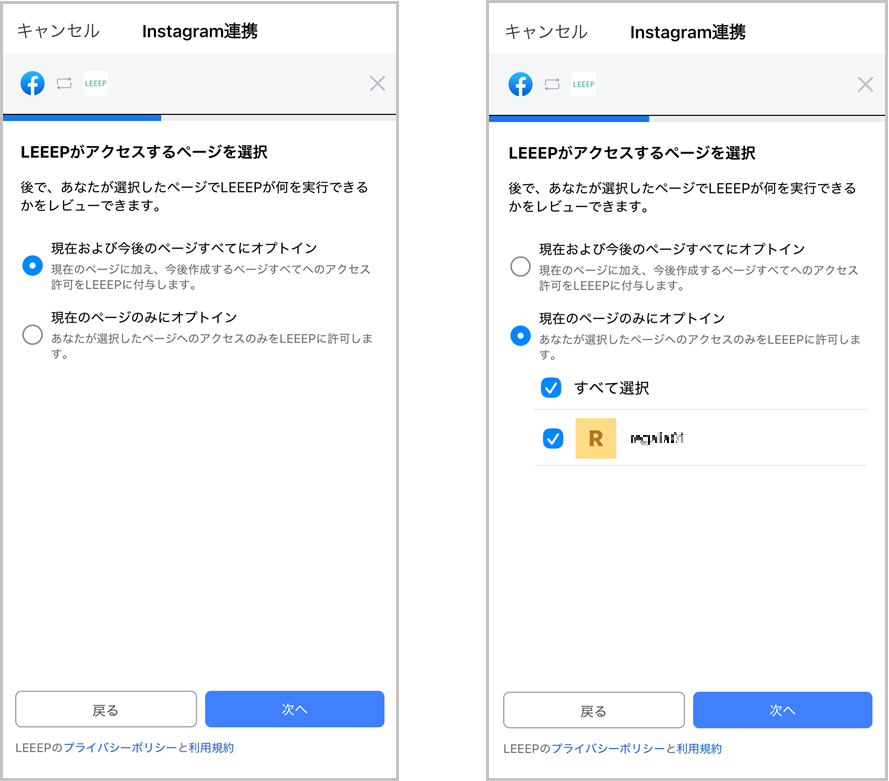The height and width of the screenshot is (781, 889).
Task: Toggle the checkbox beside the R page
Action: (x=553, y=438)
